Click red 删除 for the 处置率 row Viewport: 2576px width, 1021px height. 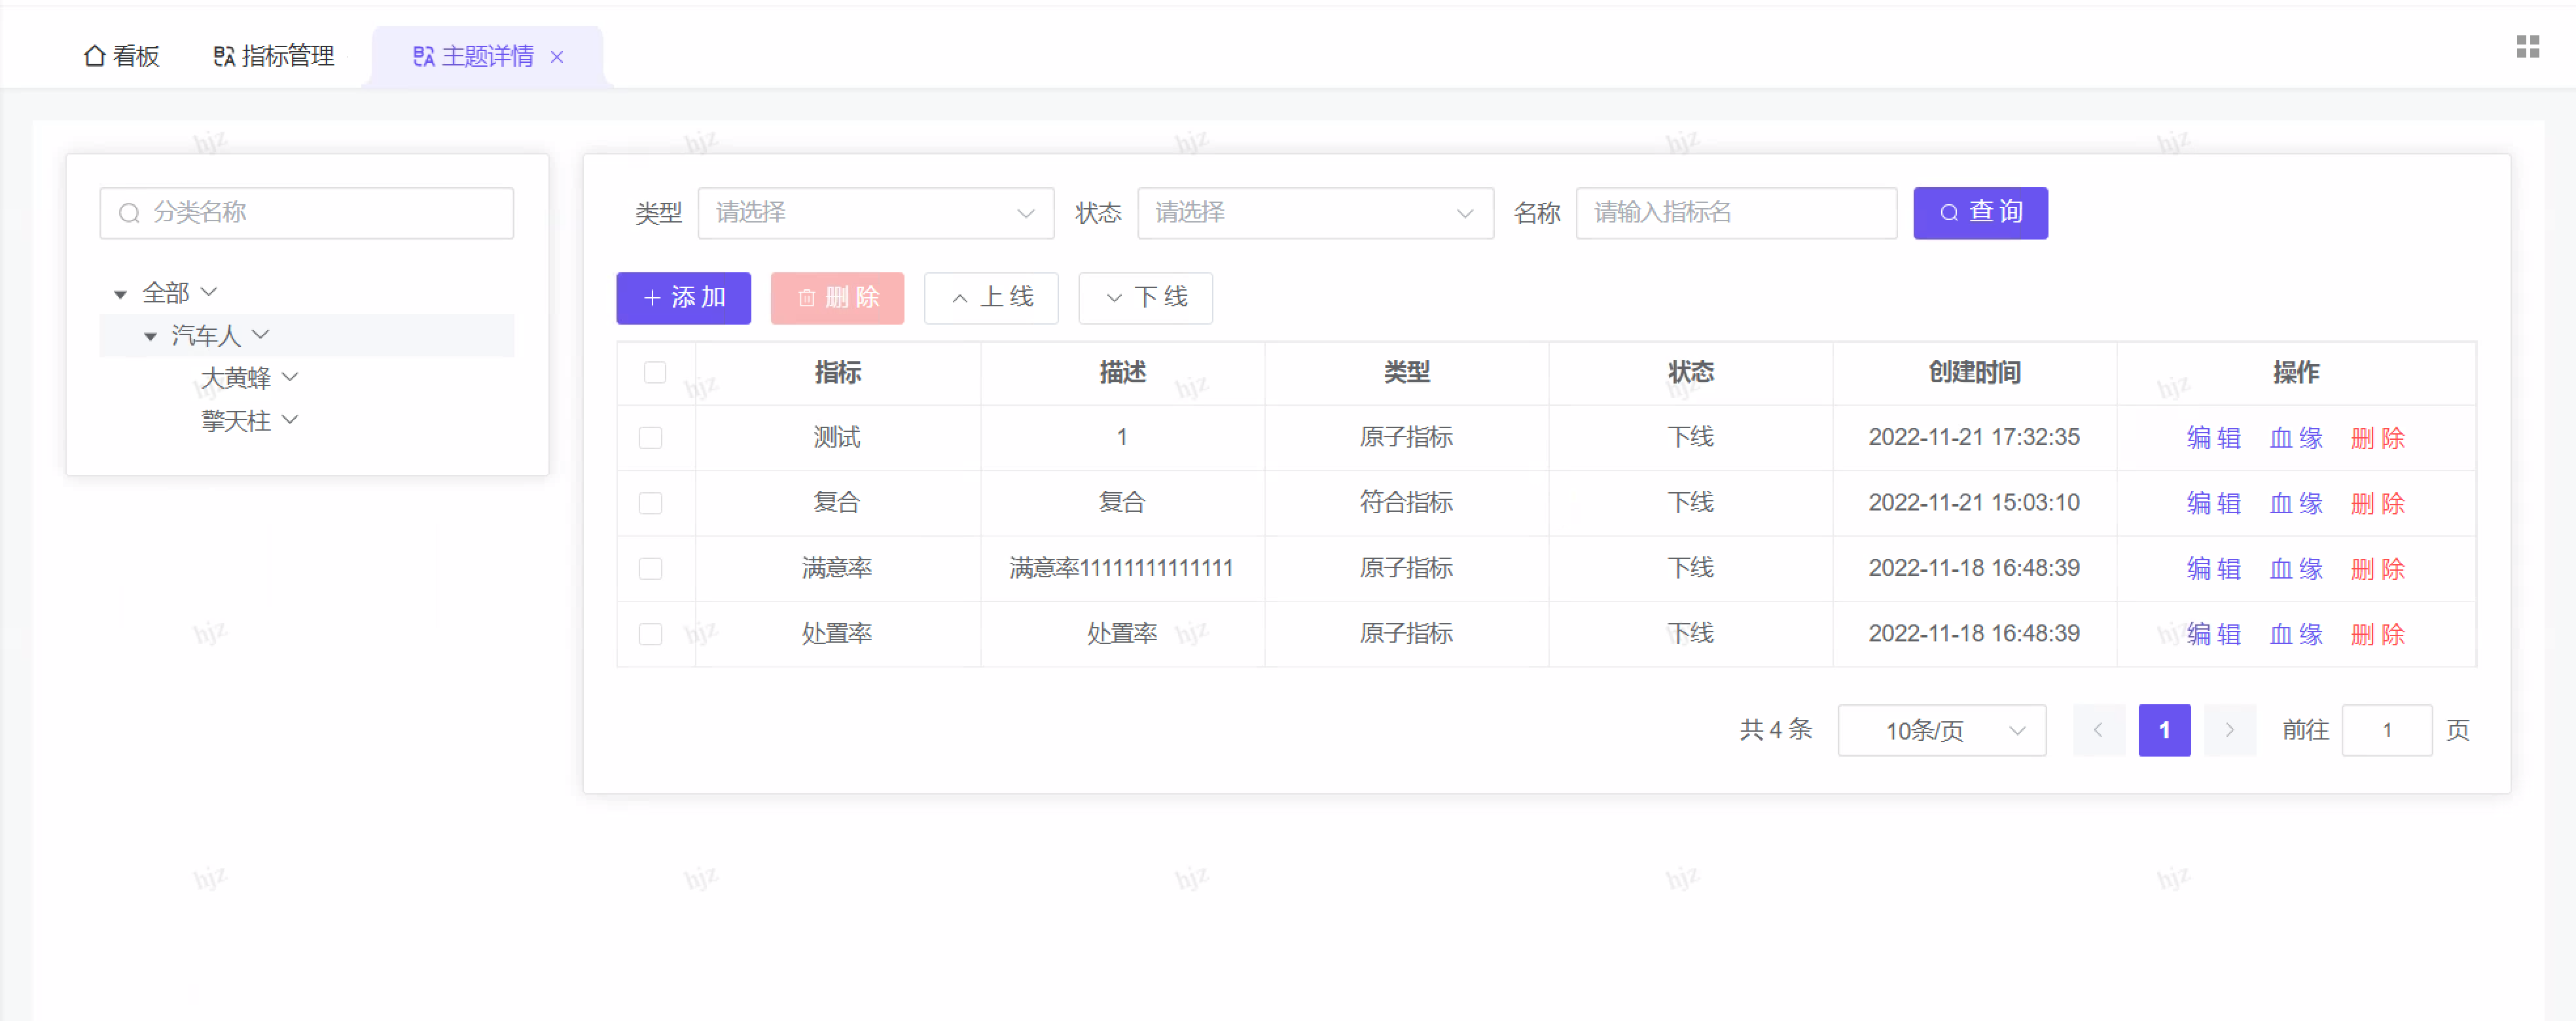tap(2377, 634)
